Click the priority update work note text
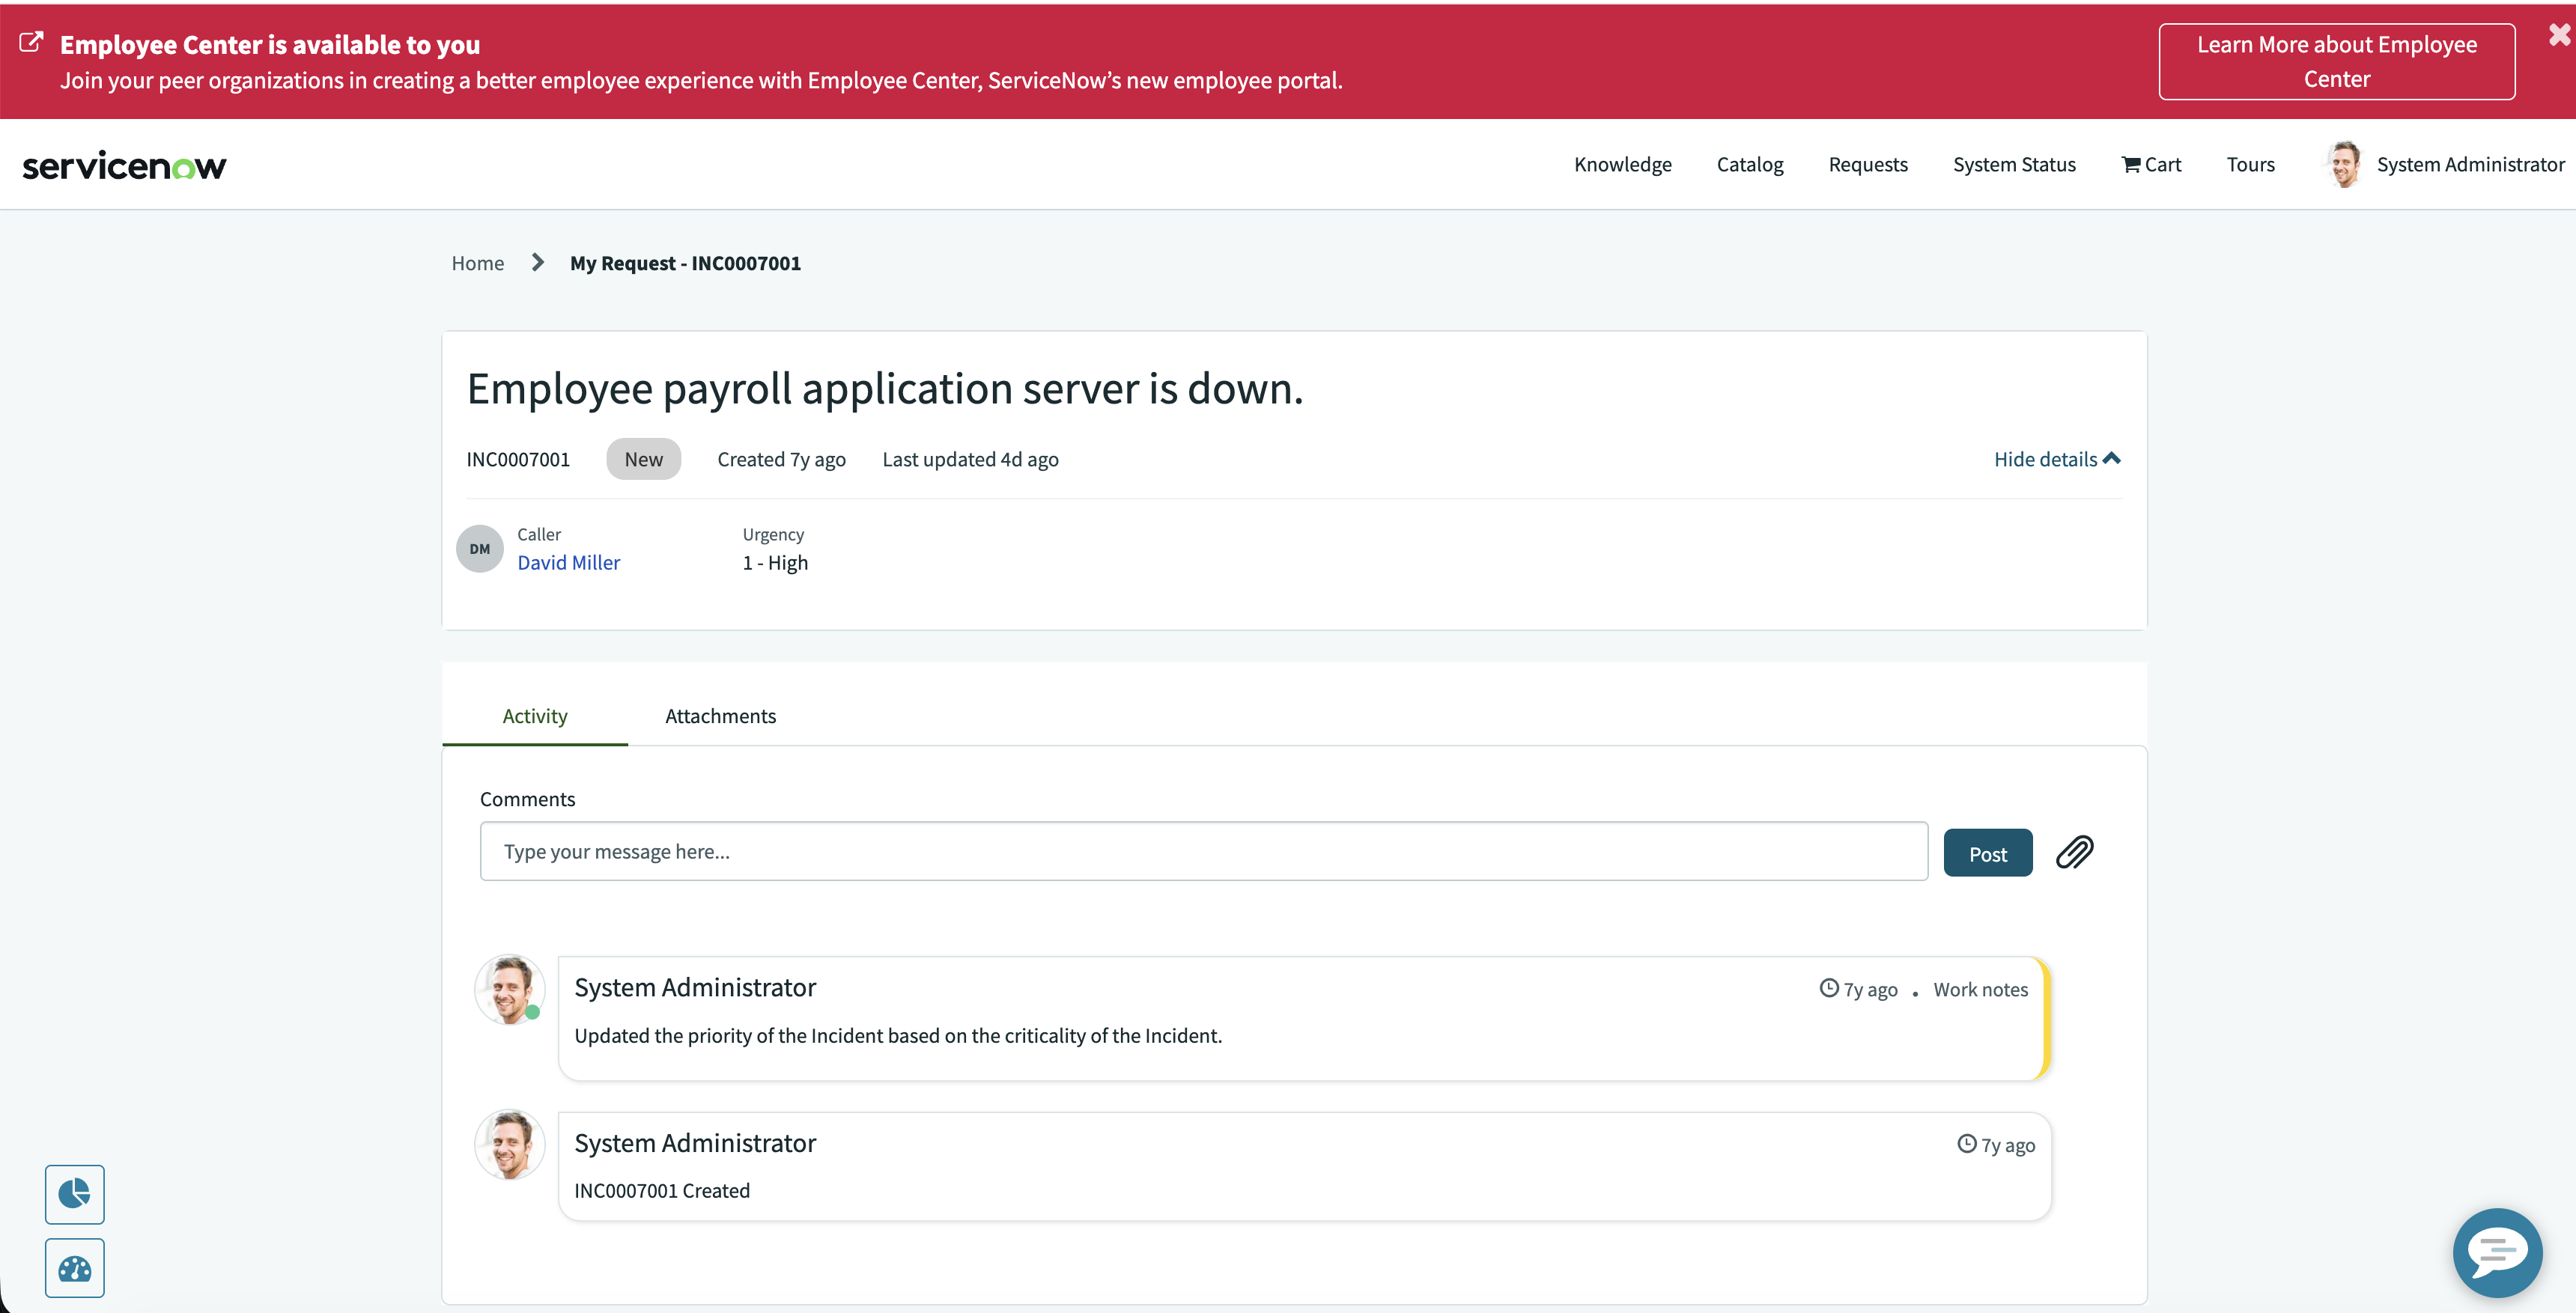The image size is (2576, 1313). tap(898, 1035)
